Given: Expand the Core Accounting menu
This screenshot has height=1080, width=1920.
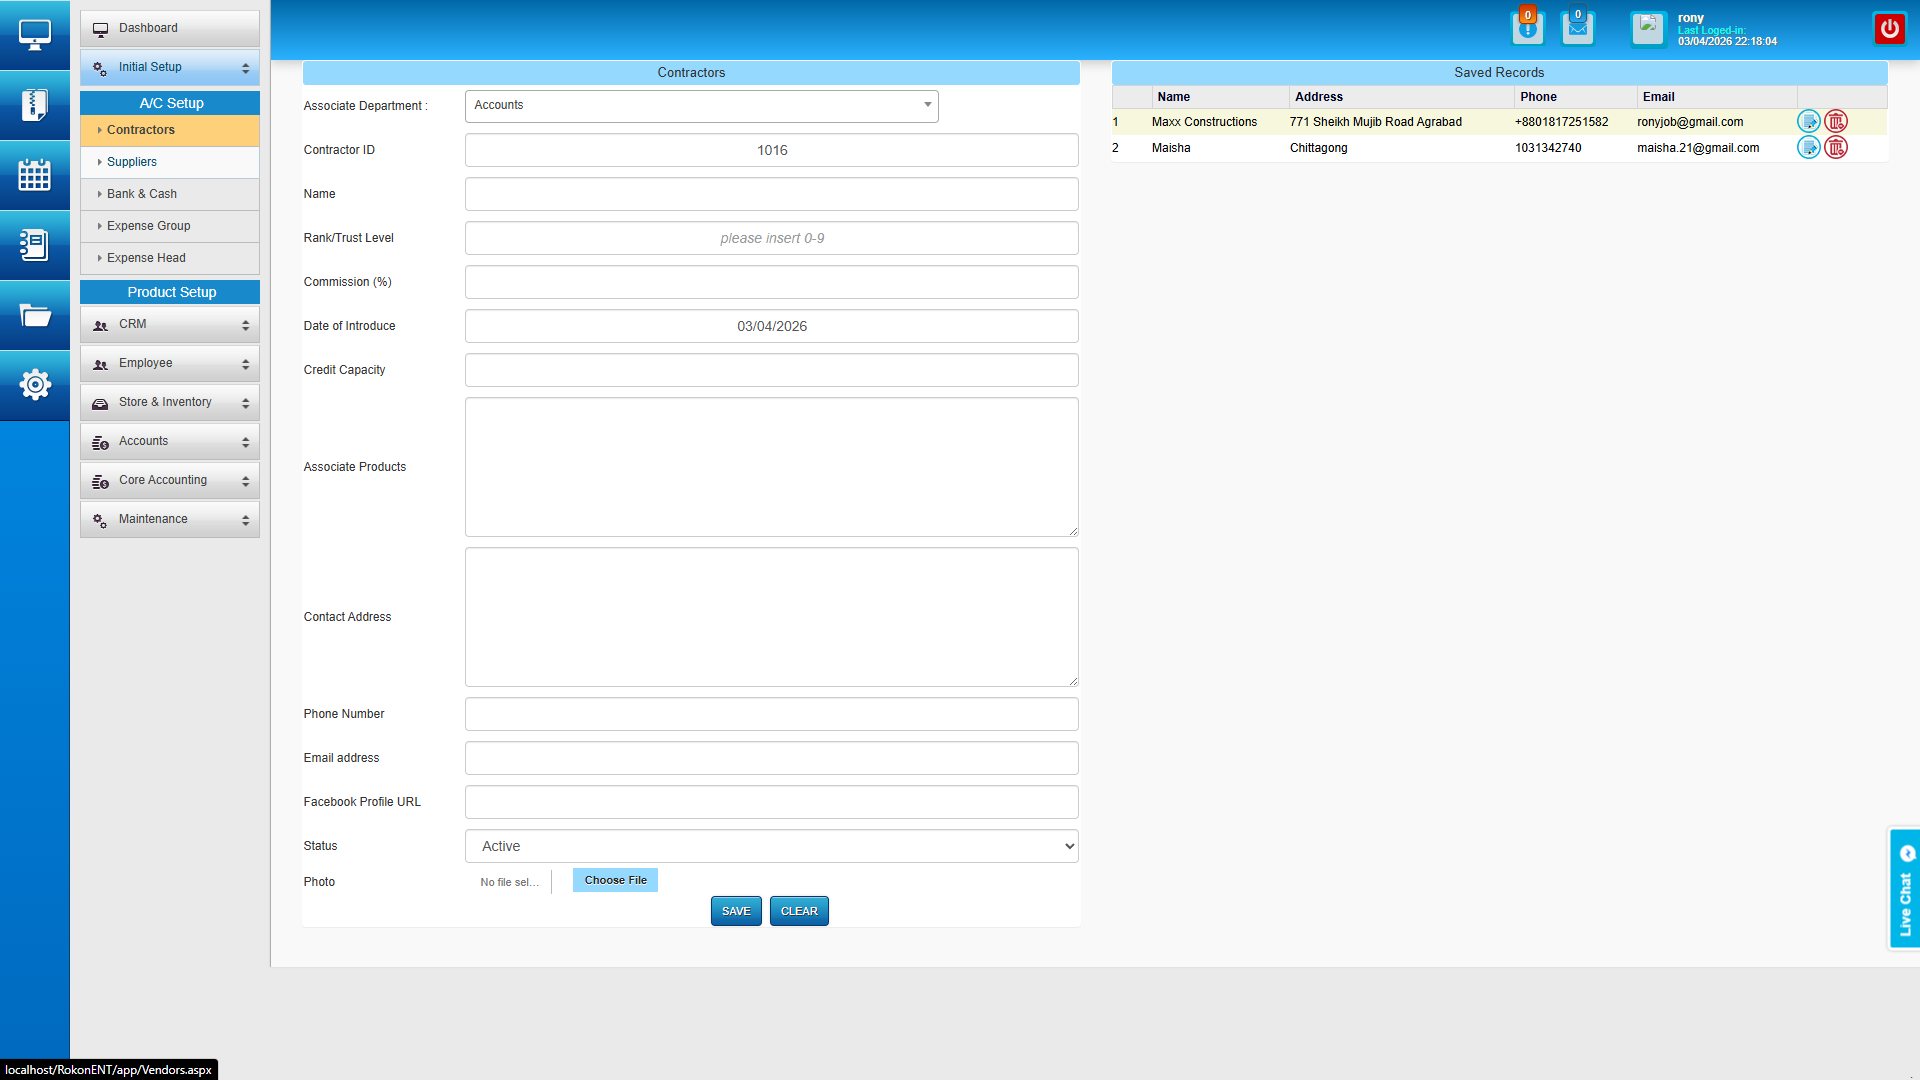Looking at the screenshot, I should tap(169, 481).
